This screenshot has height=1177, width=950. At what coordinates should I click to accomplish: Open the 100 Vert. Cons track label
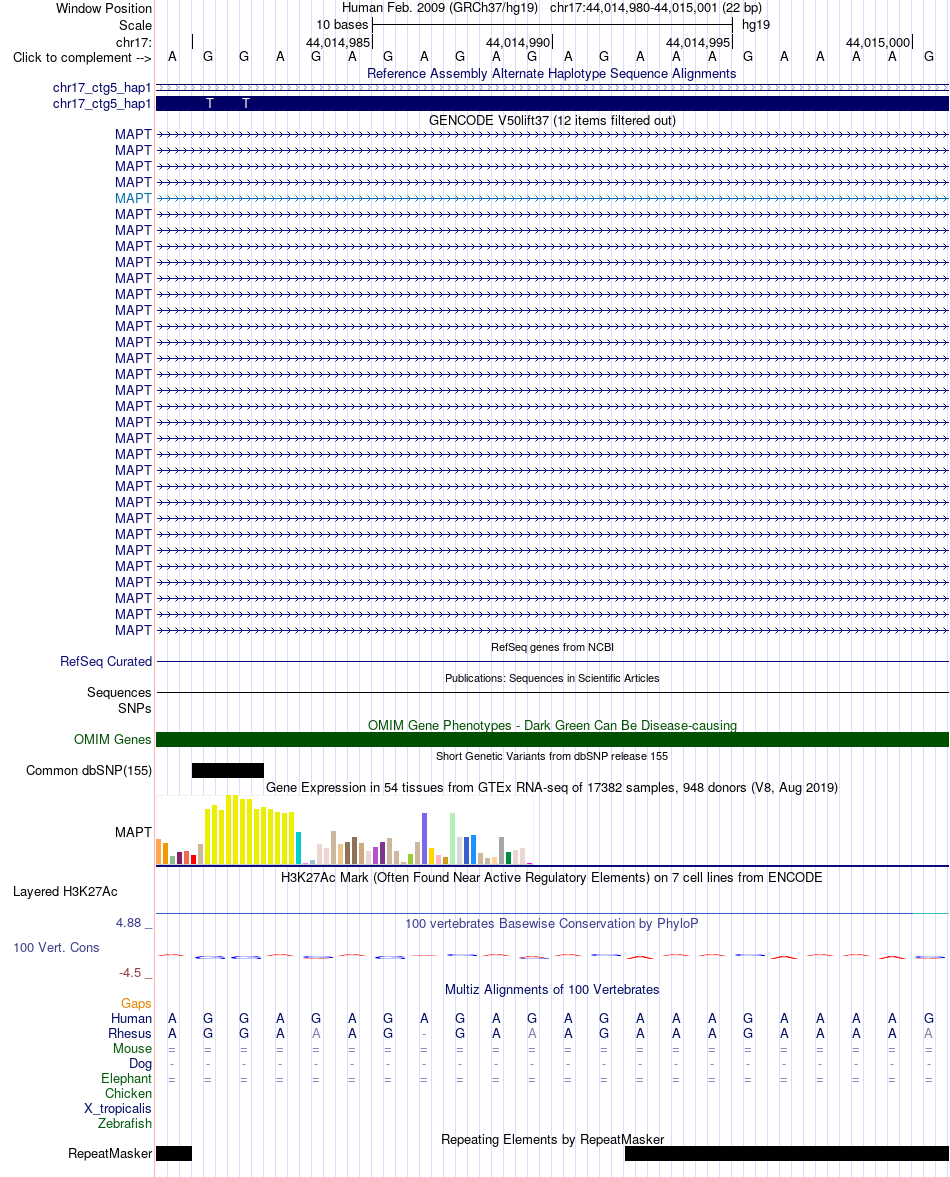[56, 947]
